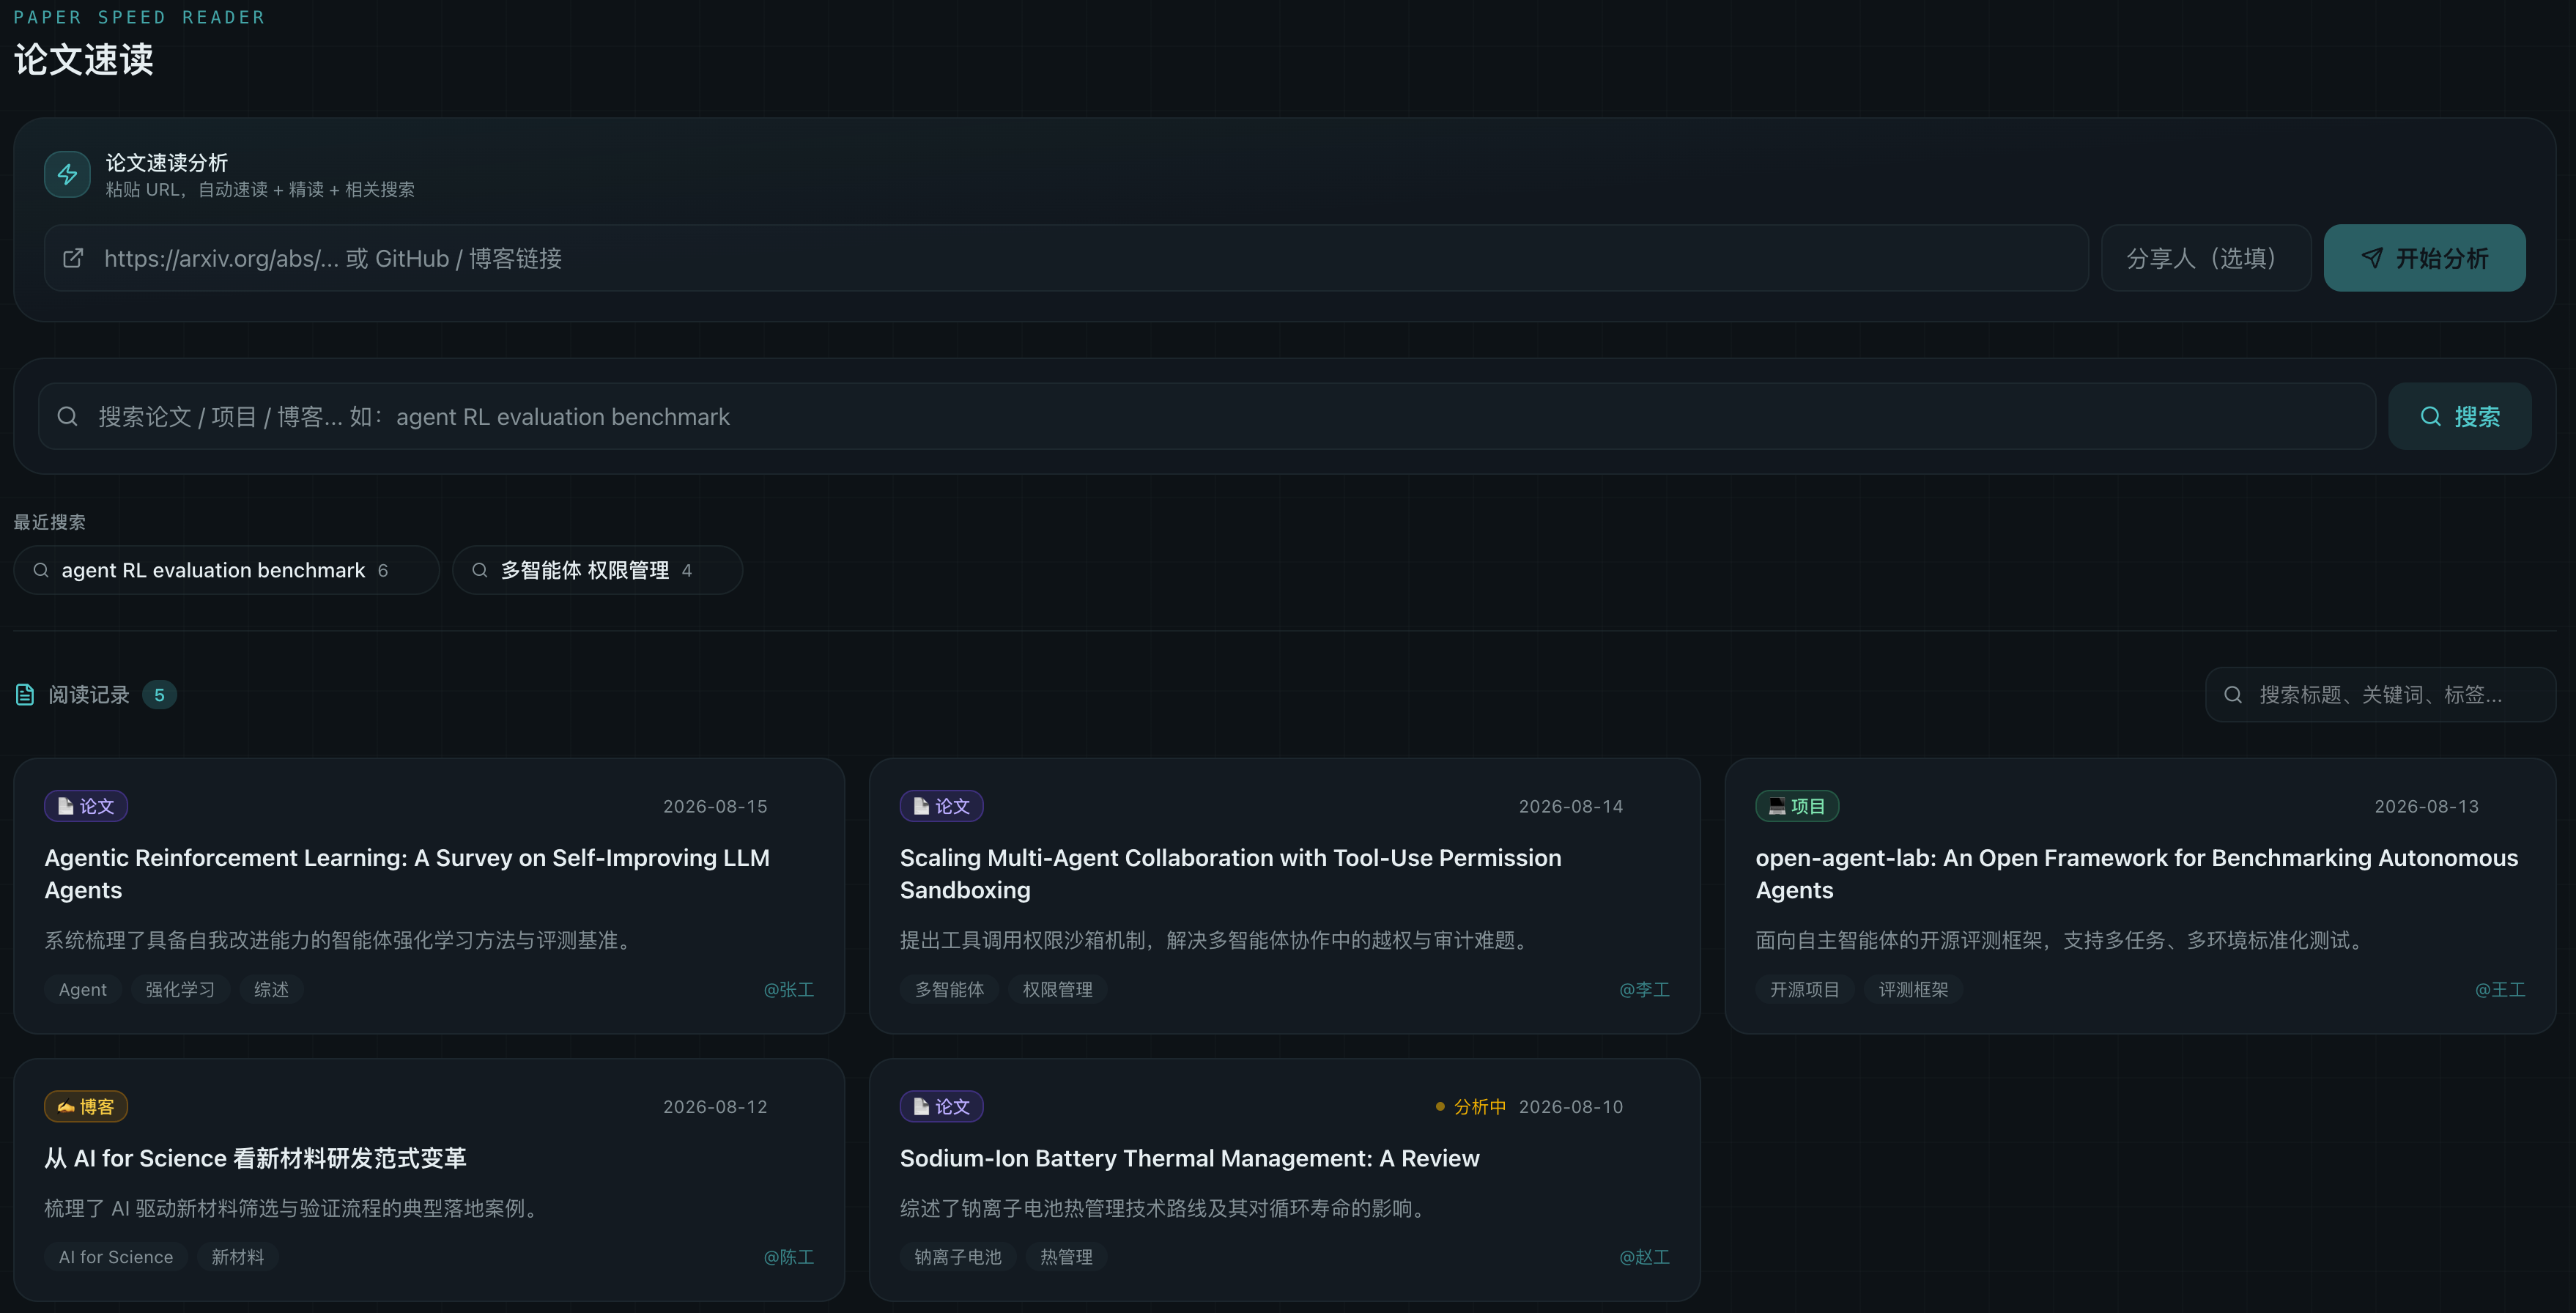The image size is (2576, 1313).
Task: Click the 热管理 tag
Action: (1066, 1257)
